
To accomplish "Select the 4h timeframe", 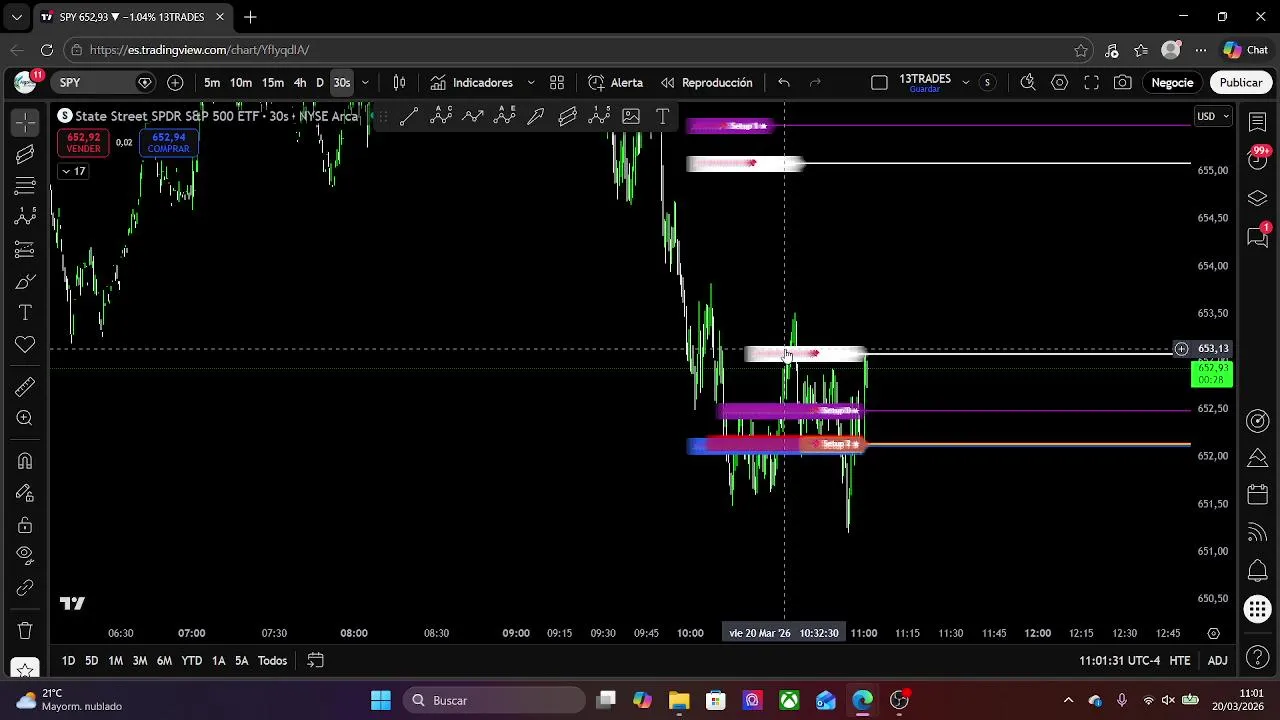I will pos(300,83).
